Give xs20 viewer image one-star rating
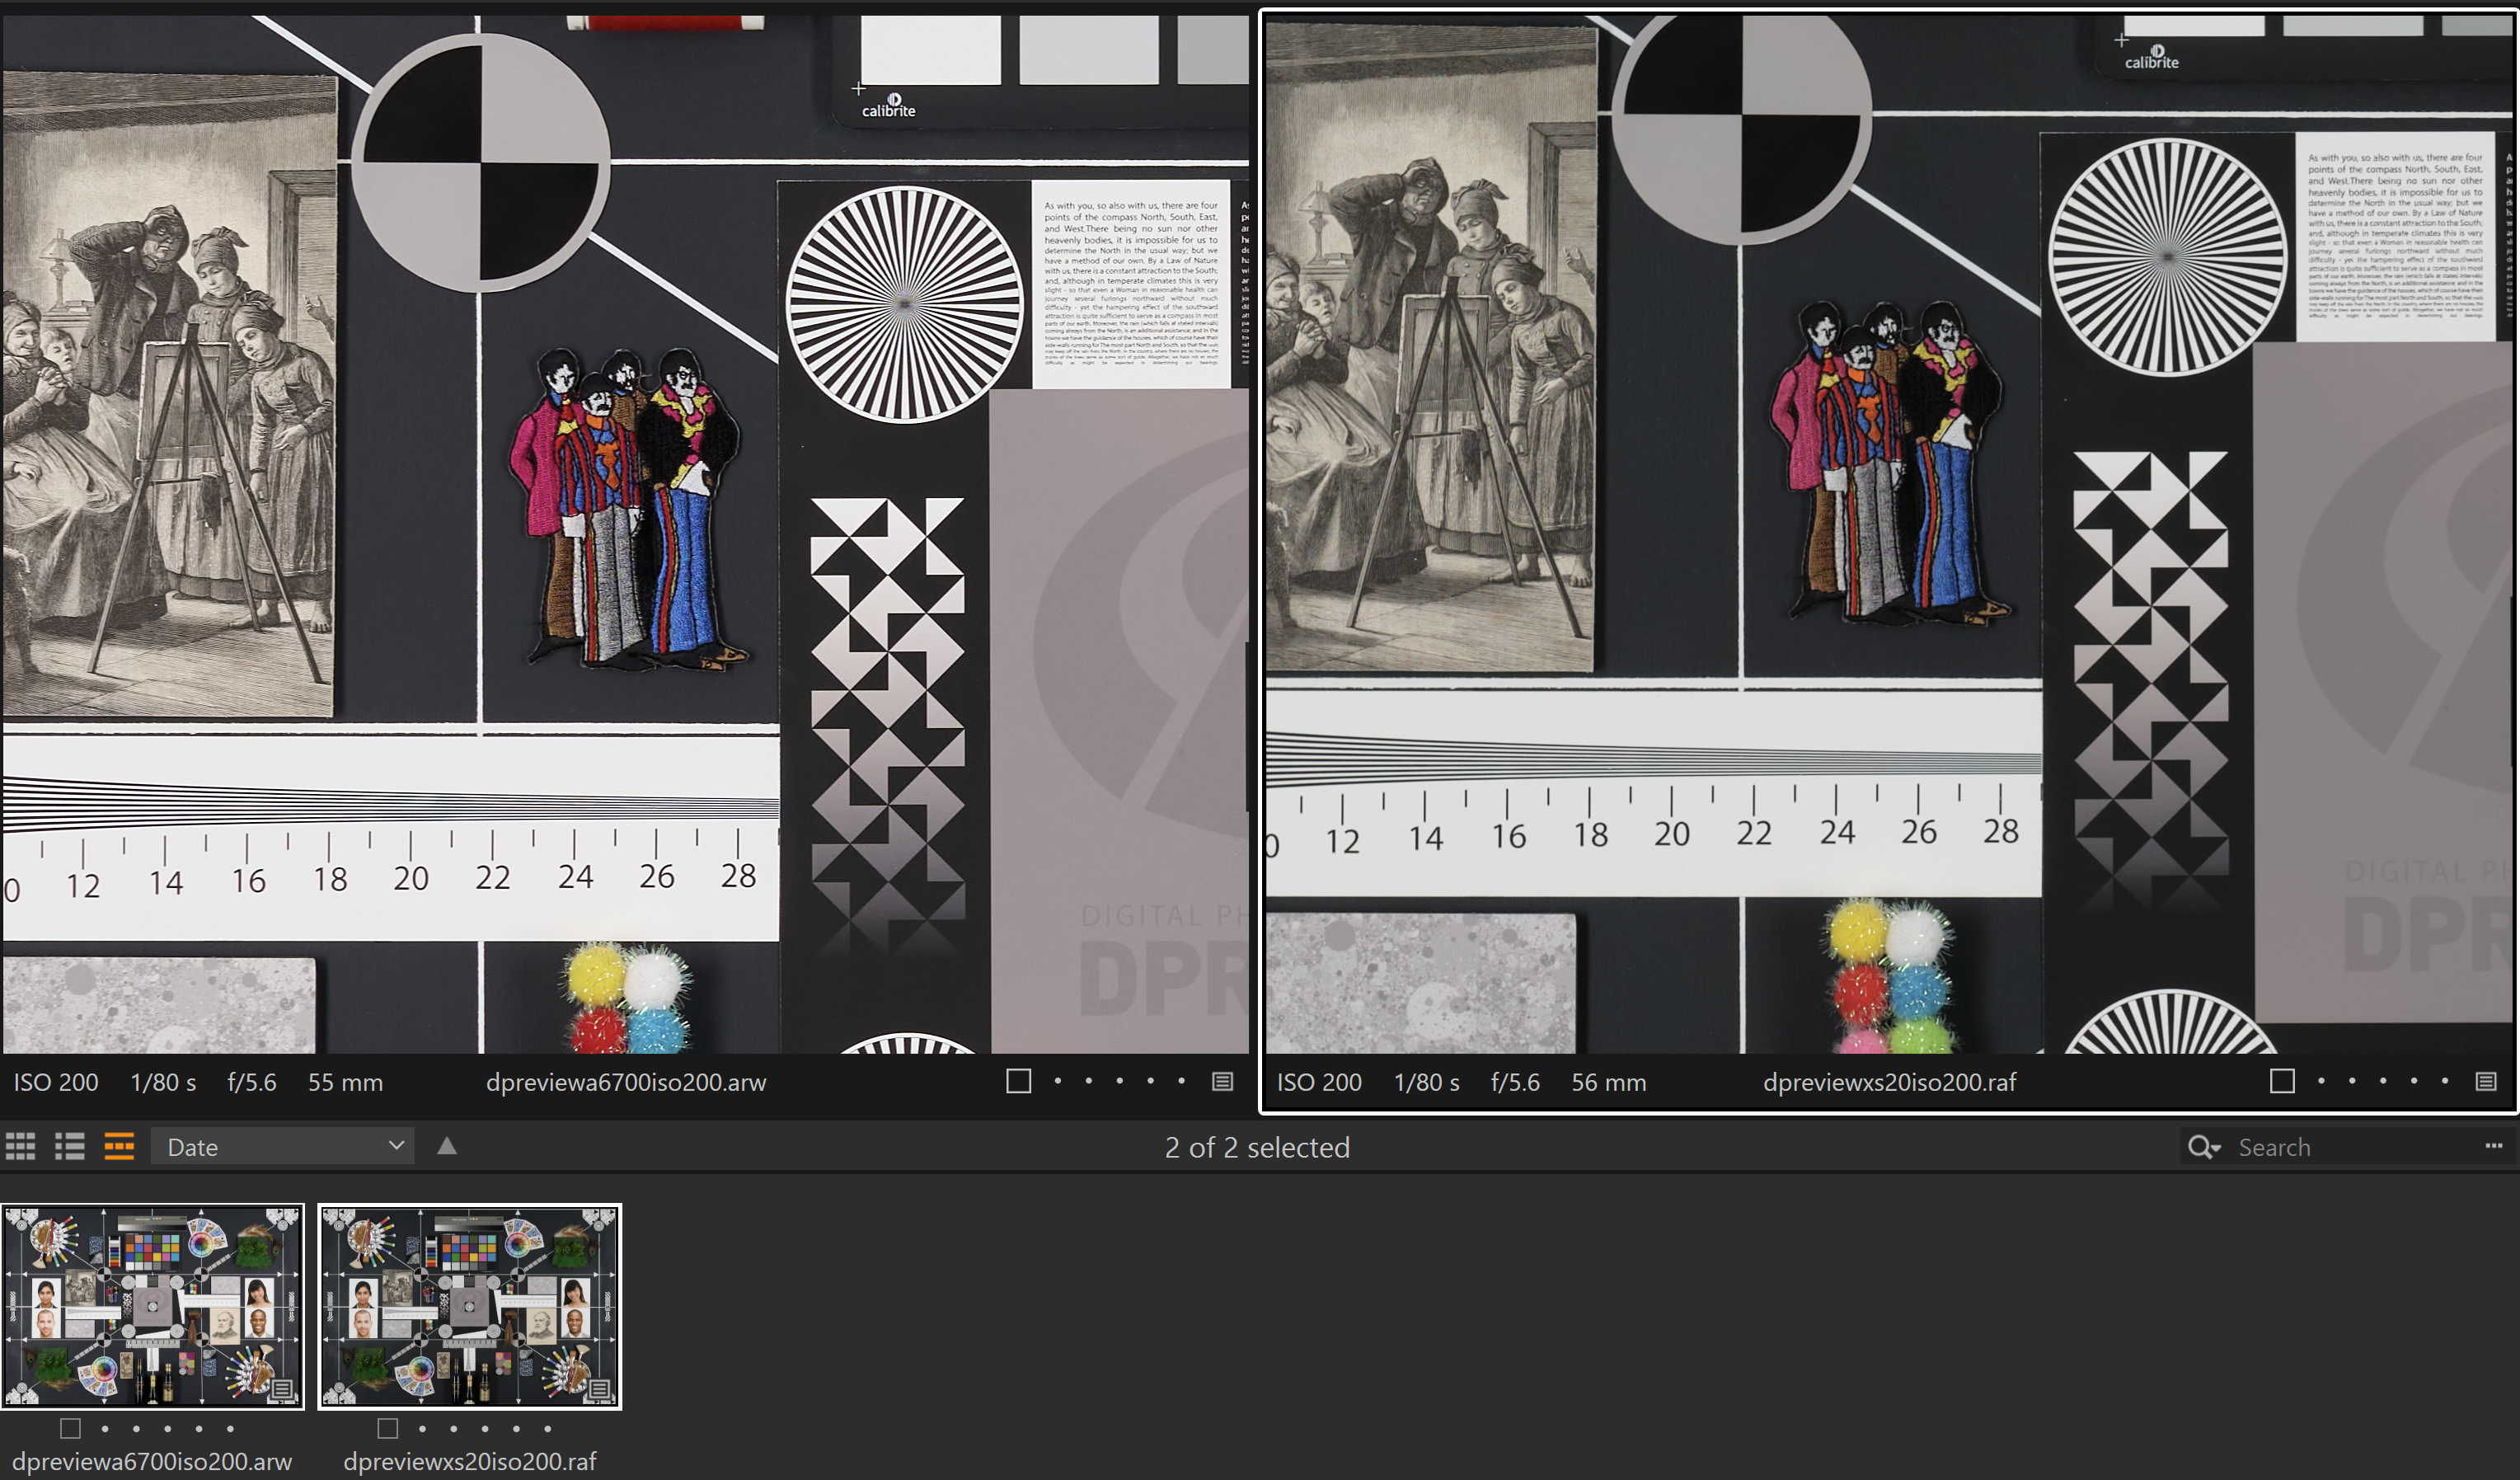Viewport: 2520px width, 1480px height. pyautogui.click(x=2321, y=1081)
